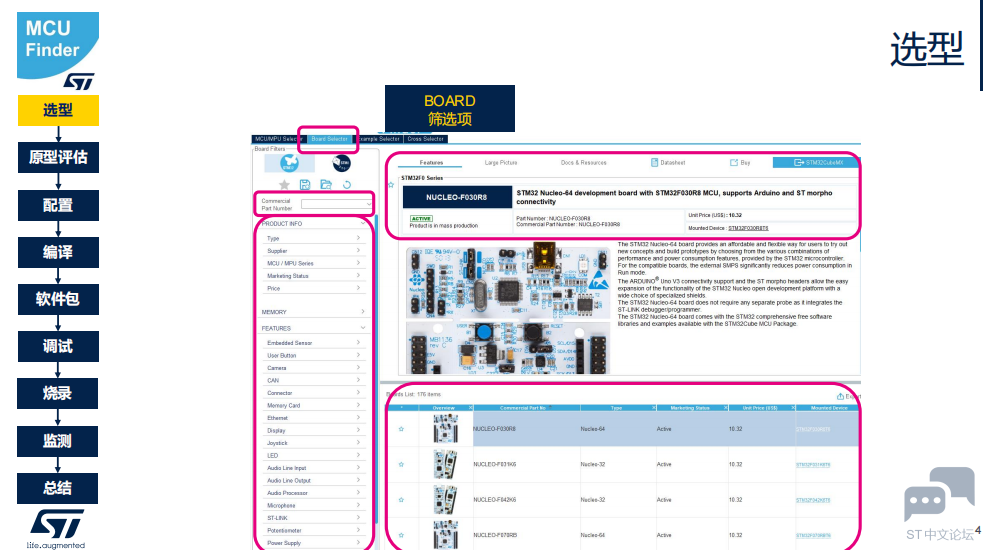
Task: Click the NUCLEO-F030R8 board photo
Action: coord(508,309)
